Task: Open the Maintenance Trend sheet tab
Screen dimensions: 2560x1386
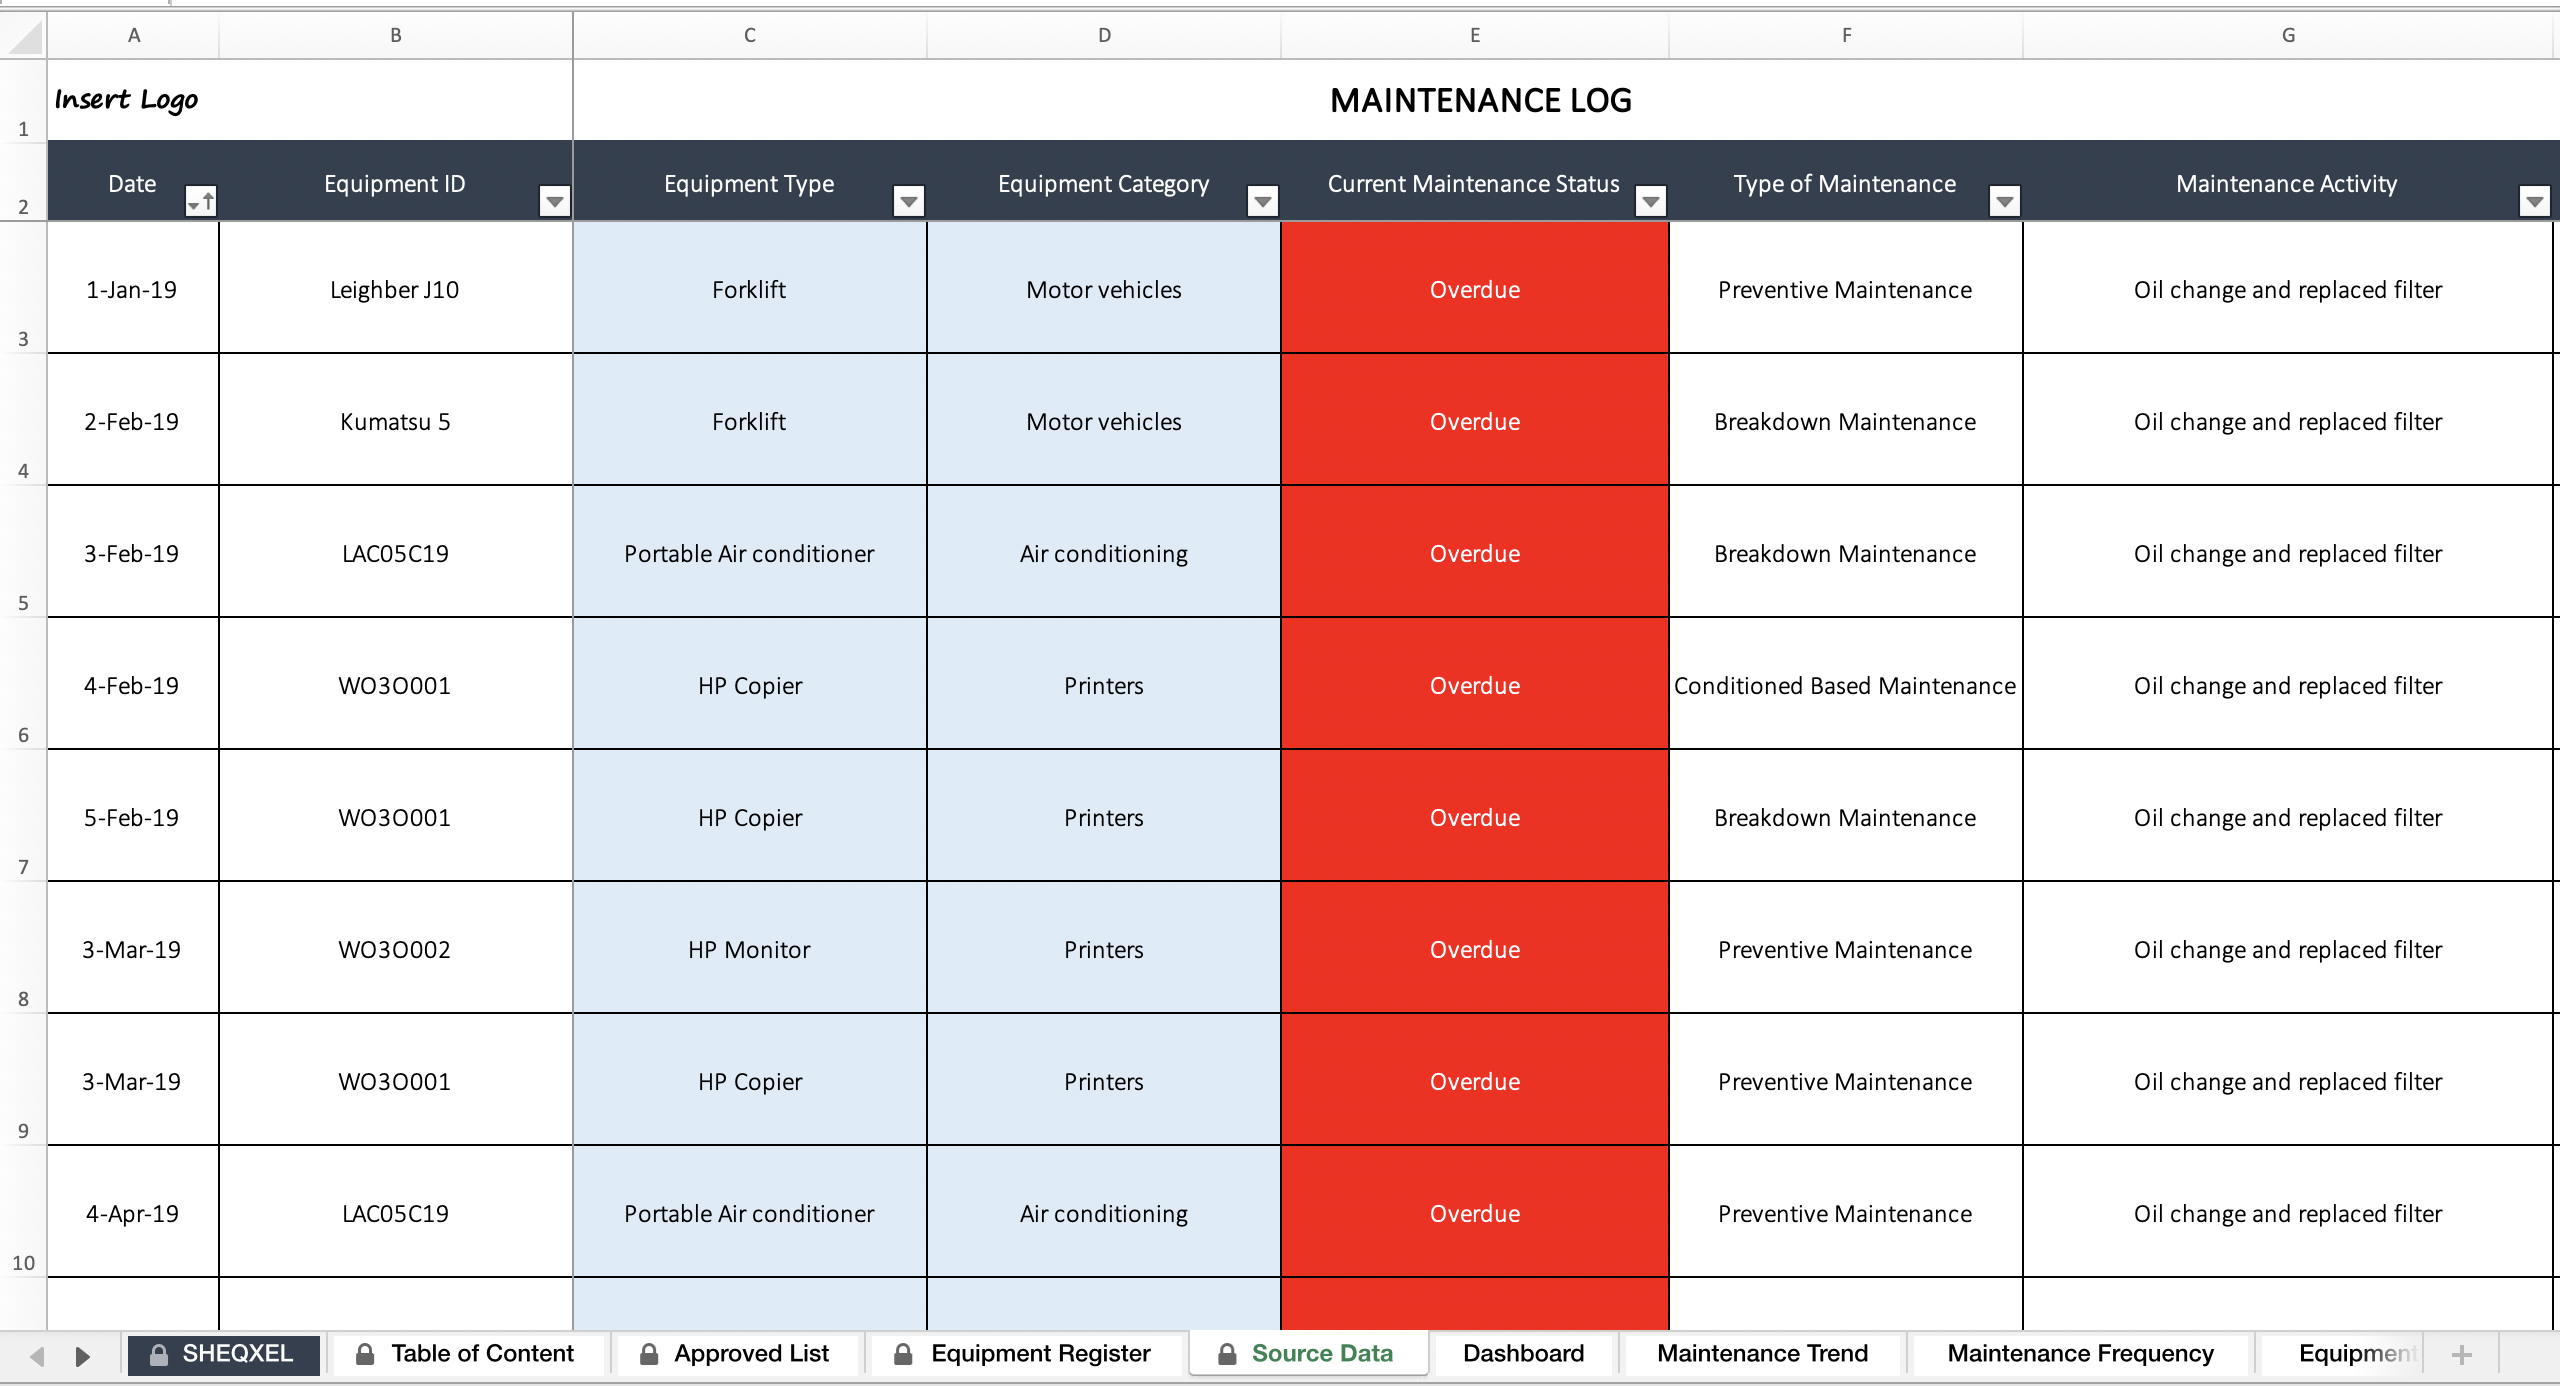Action: point(1762,1354)
